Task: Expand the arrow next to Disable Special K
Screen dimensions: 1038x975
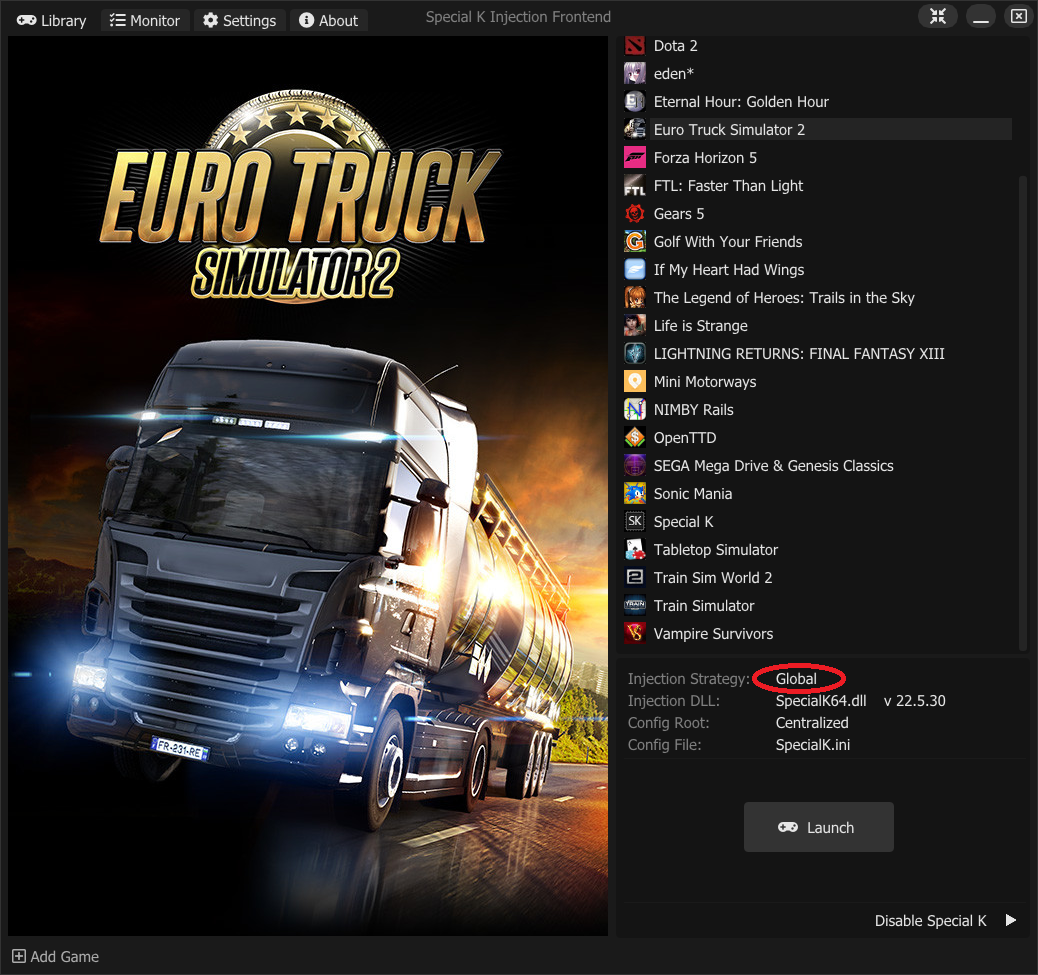Action: (1011, 920)
